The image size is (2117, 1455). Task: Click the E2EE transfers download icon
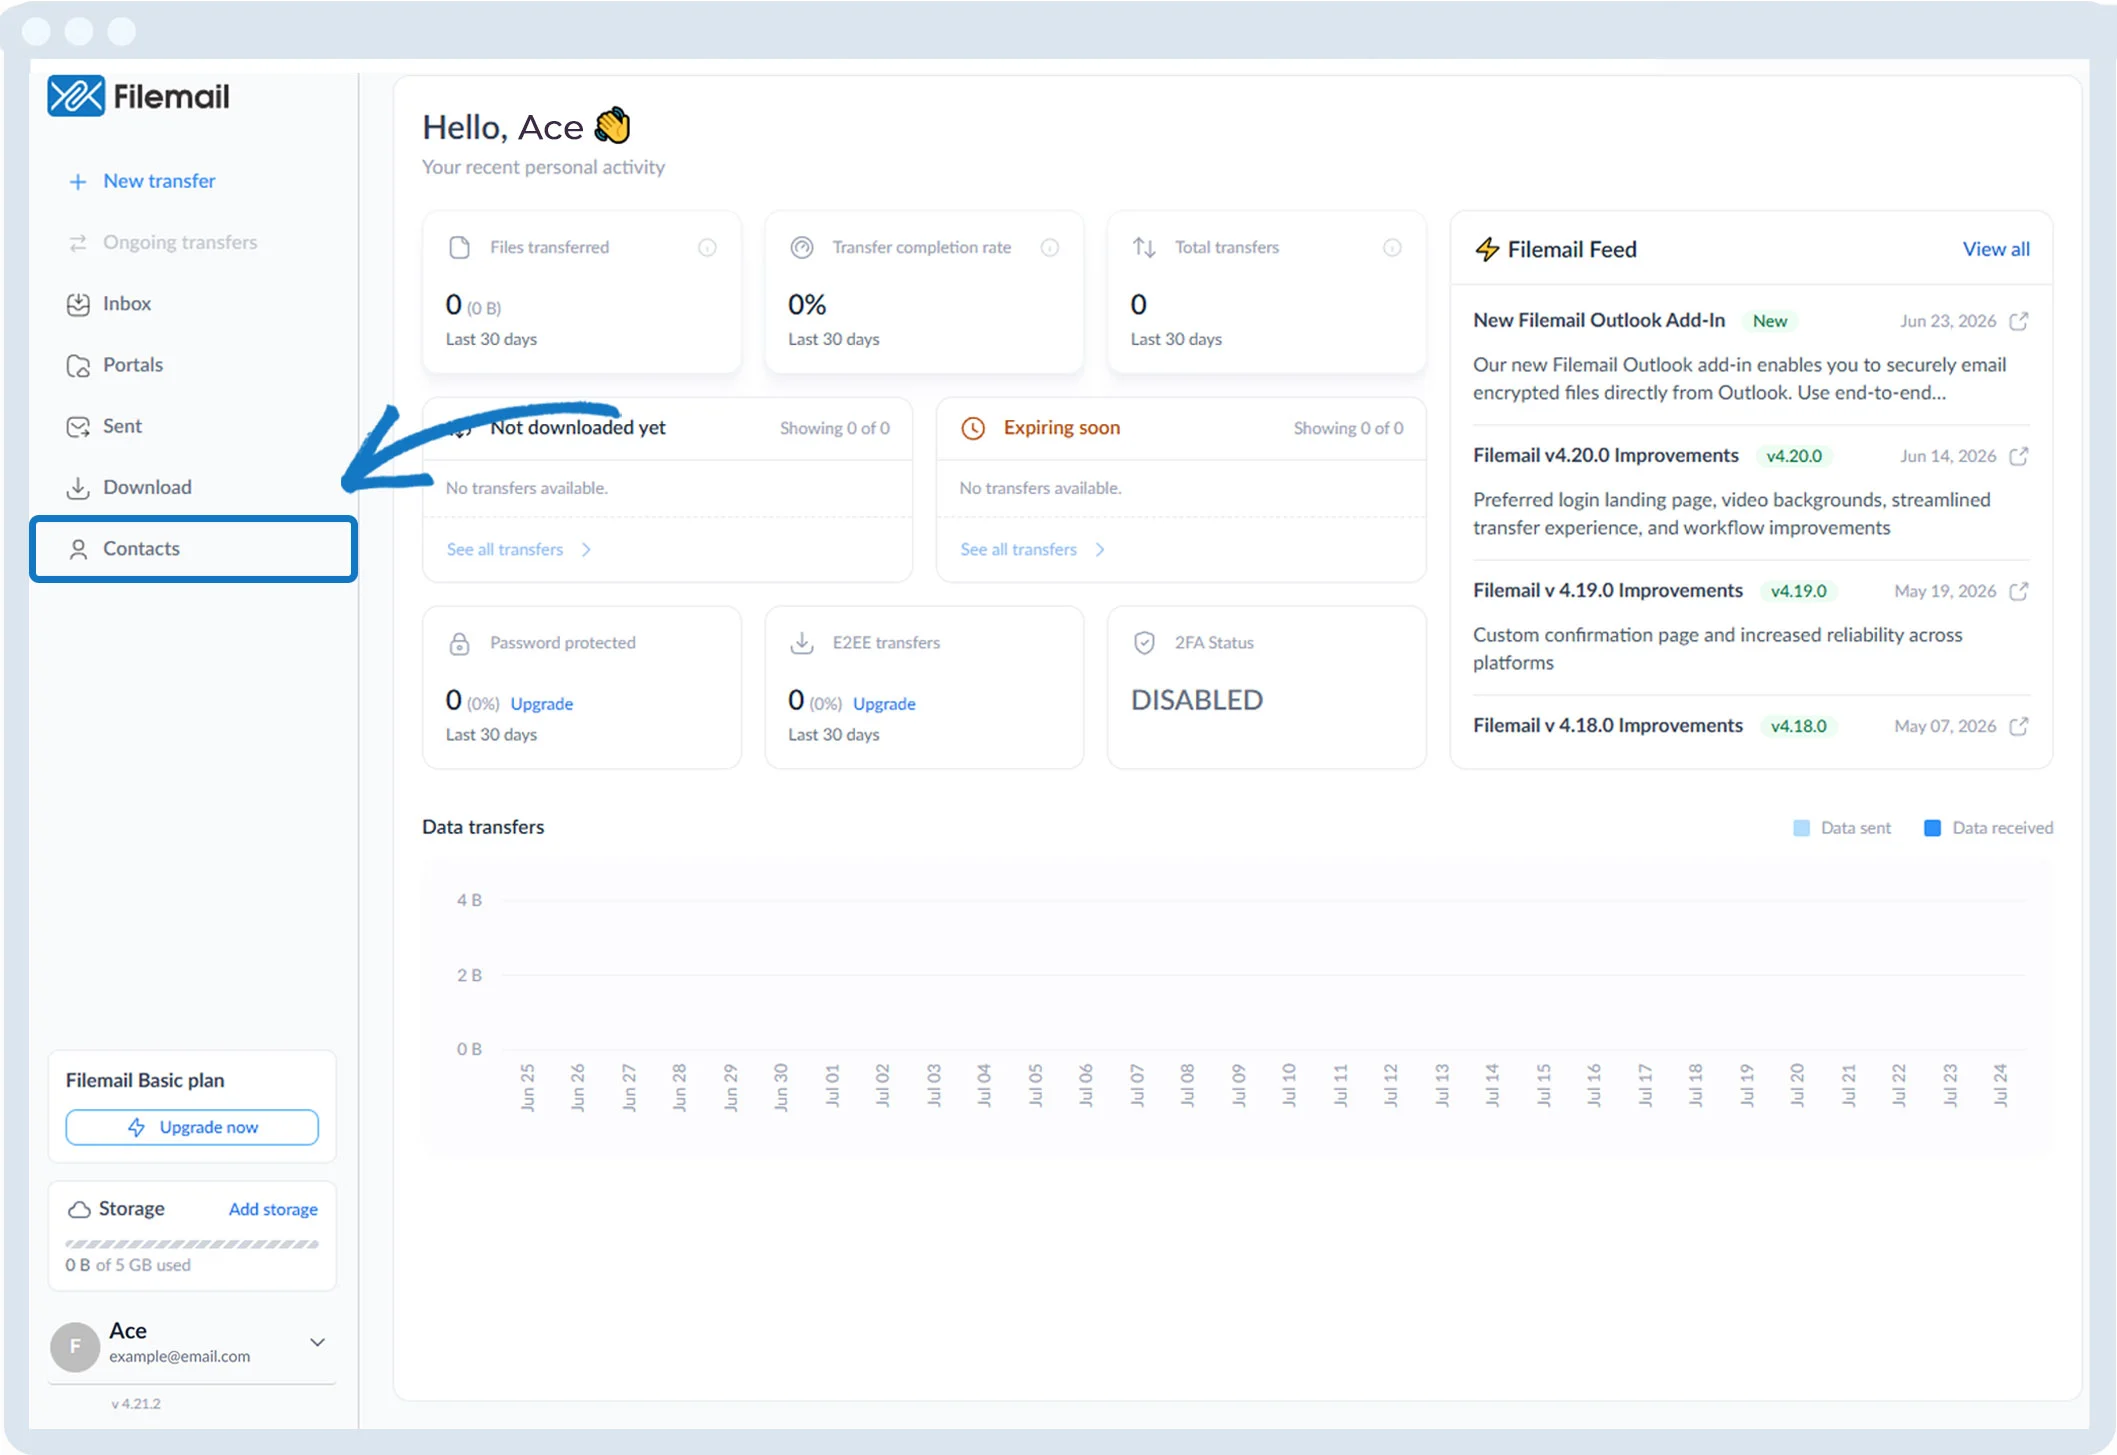click(x=802, y=643)
